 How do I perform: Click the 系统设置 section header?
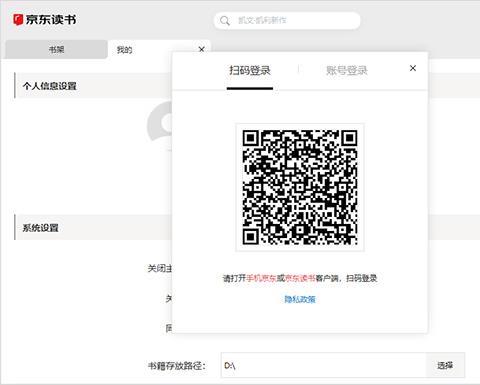coord(41,228)
